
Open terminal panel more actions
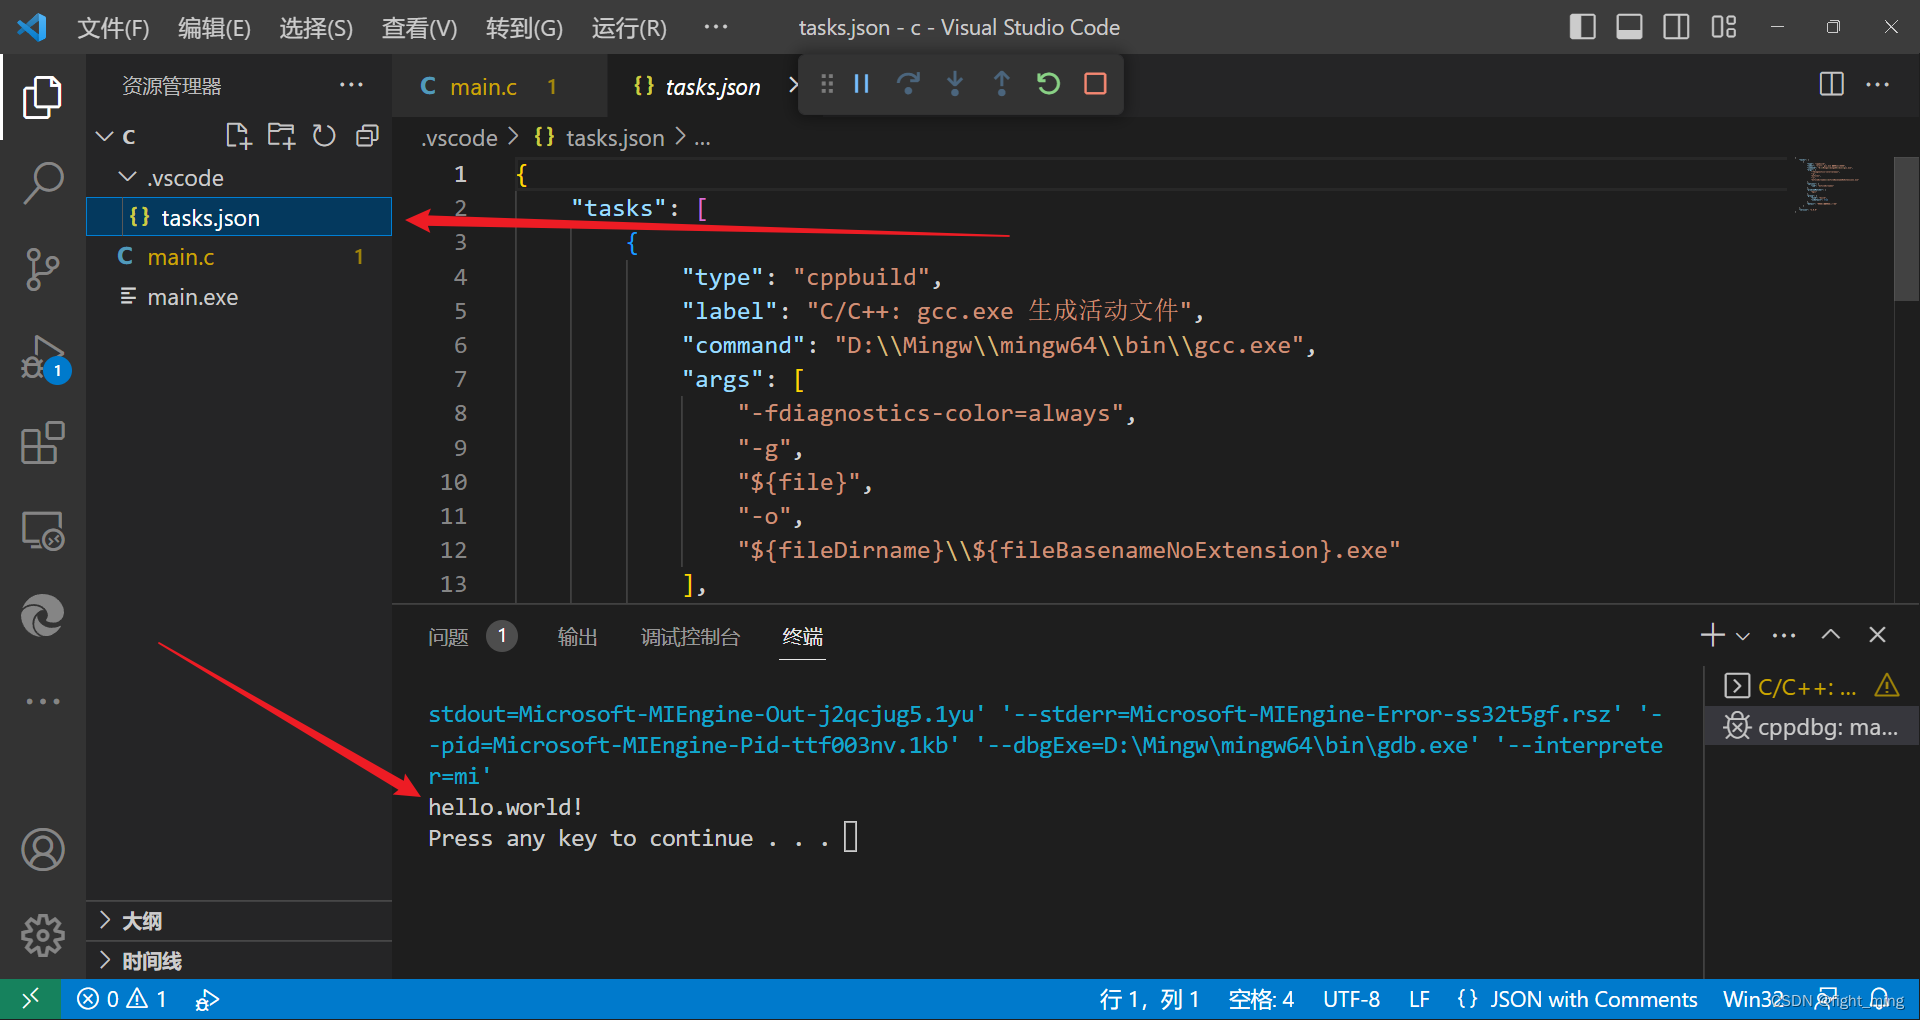point(1783,635)
